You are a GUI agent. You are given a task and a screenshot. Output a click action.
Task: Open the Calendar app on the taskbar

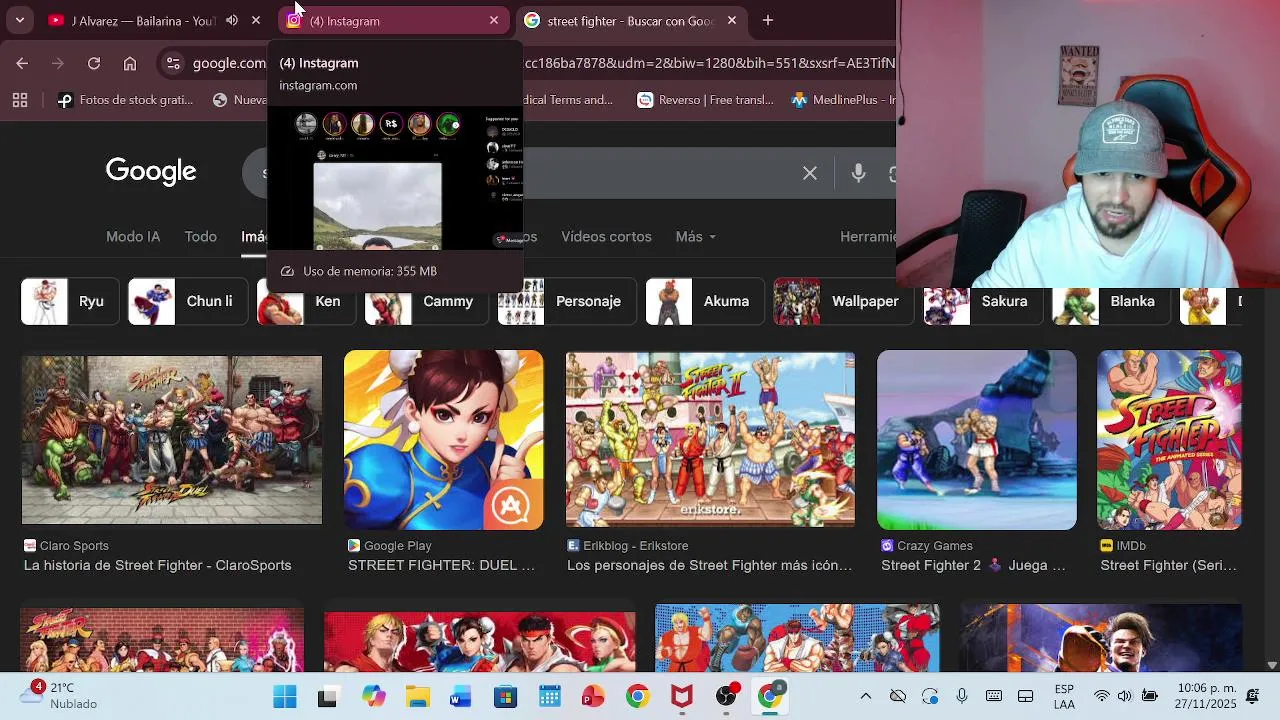coord(549,697)
